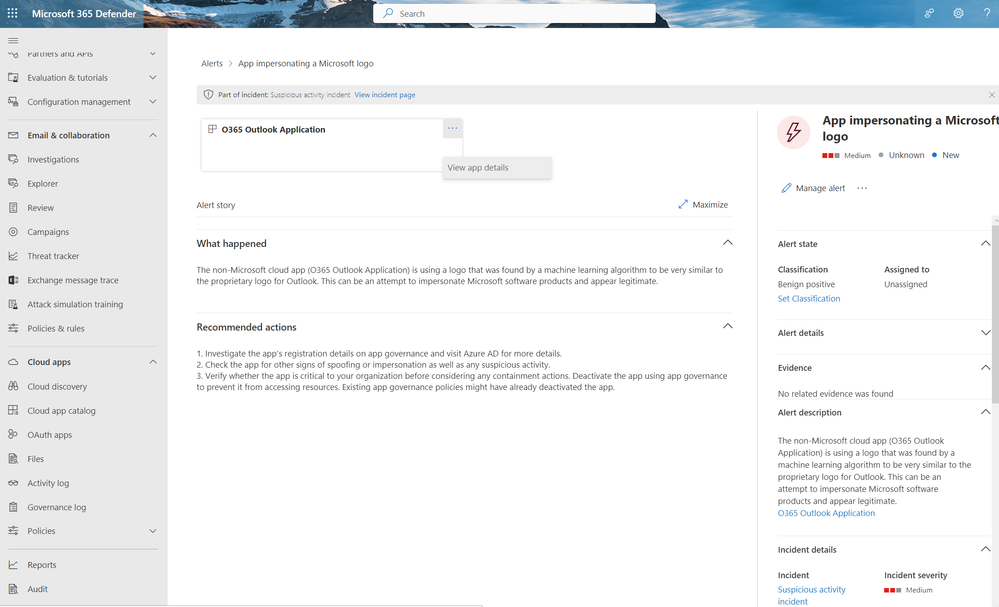Click the Configuration management icon
Viewport: 999px width, 607px height.
[13, 102]
